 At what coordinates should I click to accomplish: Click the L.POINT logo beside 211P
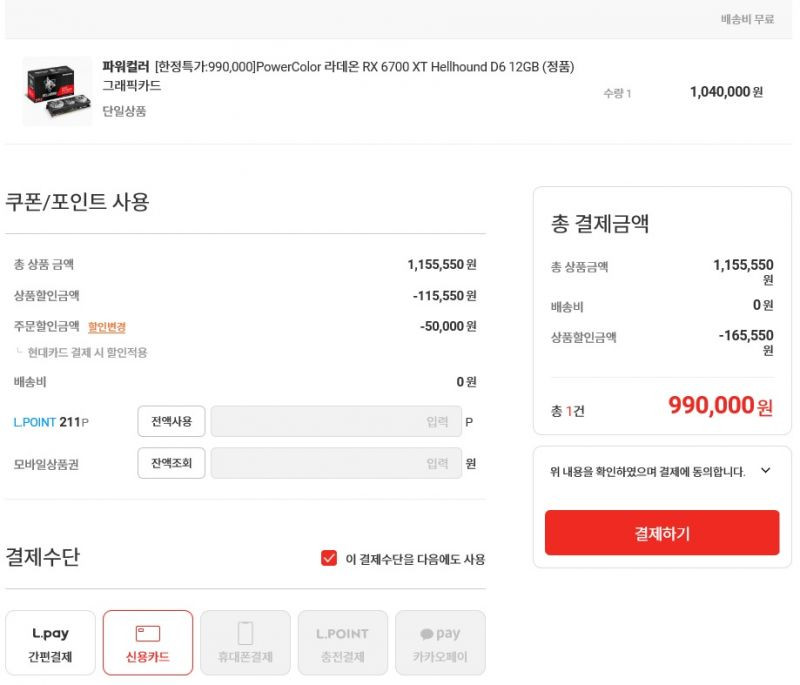pyautogui.click(x=35, y=422)
